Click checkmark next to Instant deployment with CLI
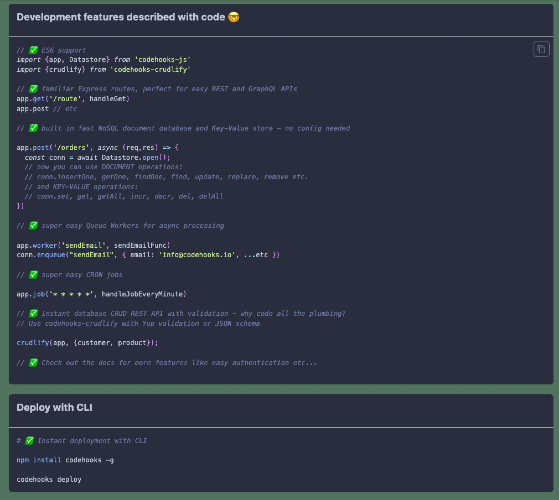 pyautogui.click(x=30, y=441)
